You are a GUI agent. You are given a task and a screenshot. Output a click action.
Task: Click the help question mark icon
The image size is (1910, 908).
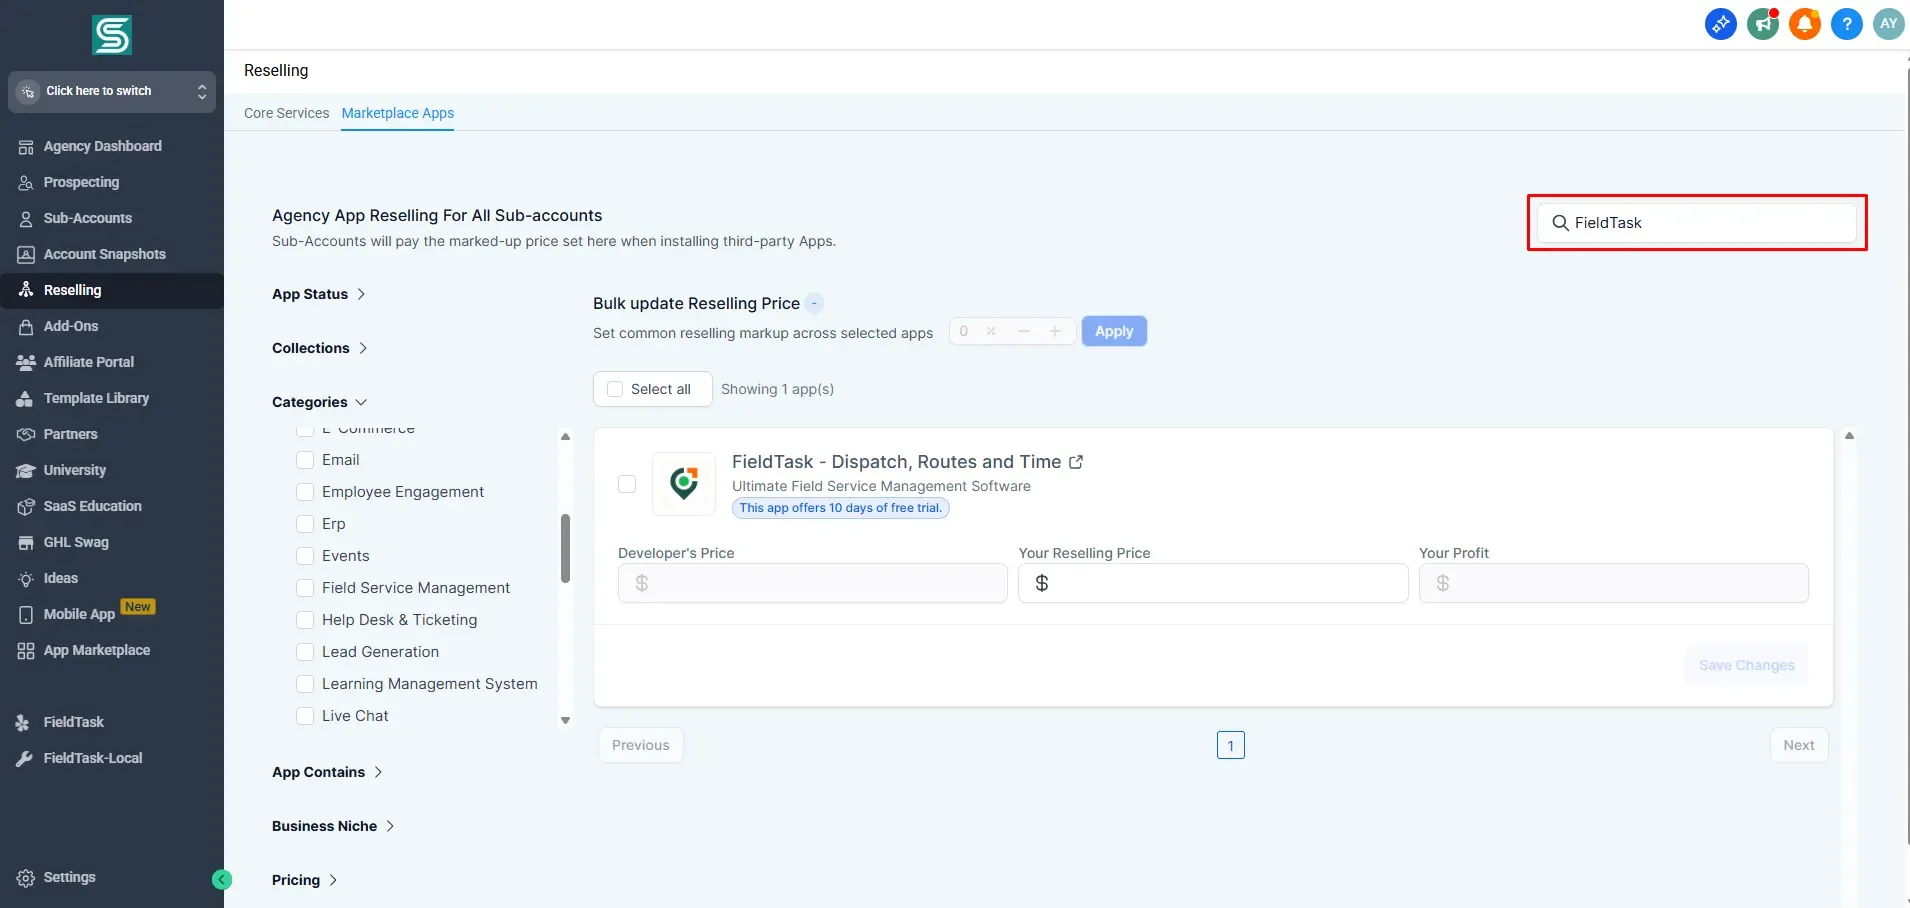[1847, 24]
